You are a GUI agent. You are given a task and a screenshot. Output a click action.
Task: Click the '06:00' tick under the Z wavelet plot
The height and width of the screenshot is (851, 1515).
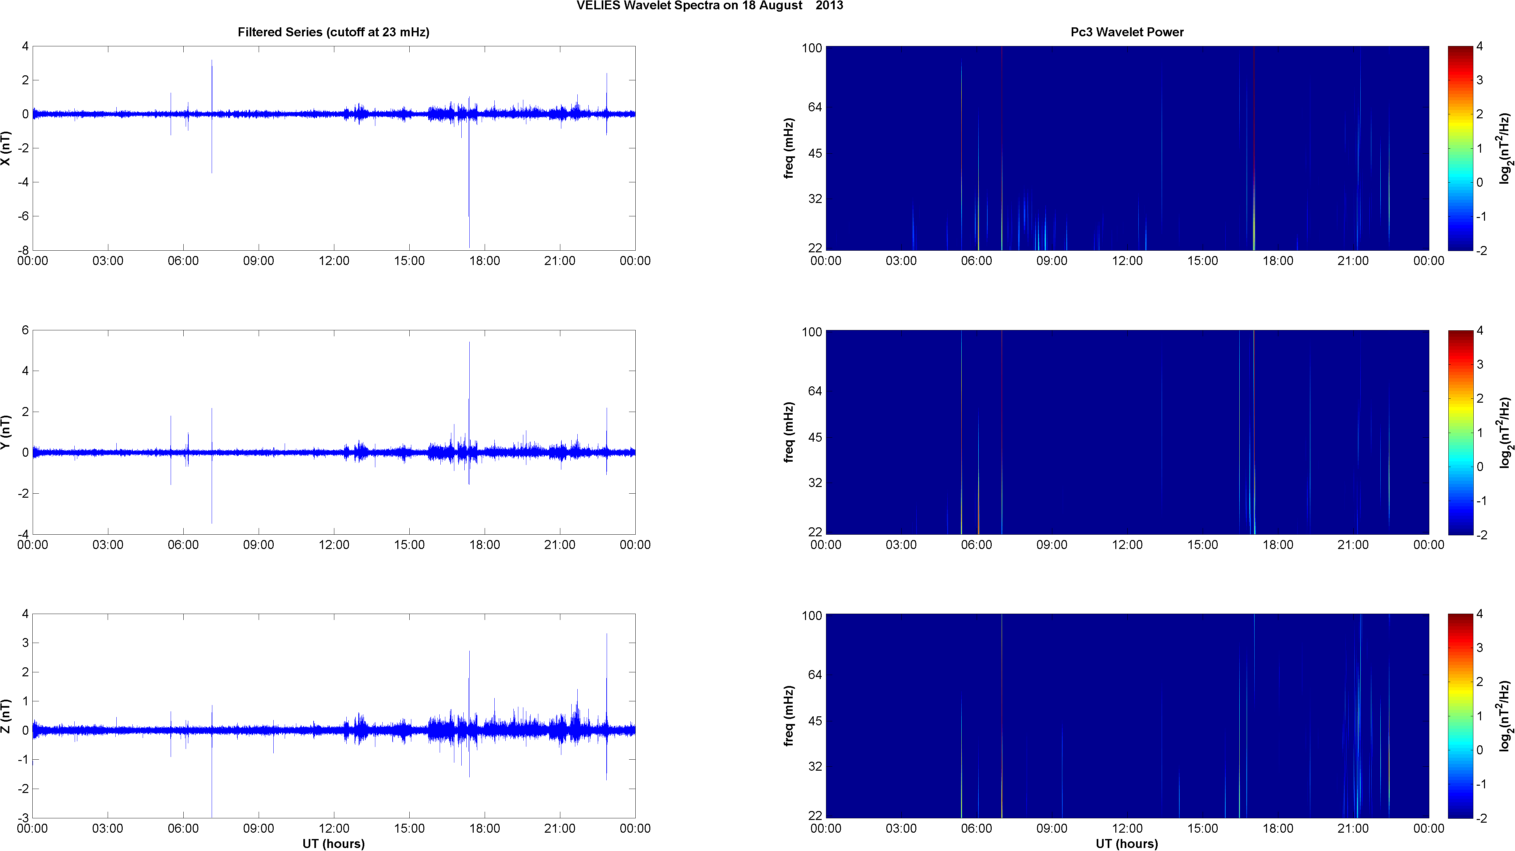click(x=976, y=828)
